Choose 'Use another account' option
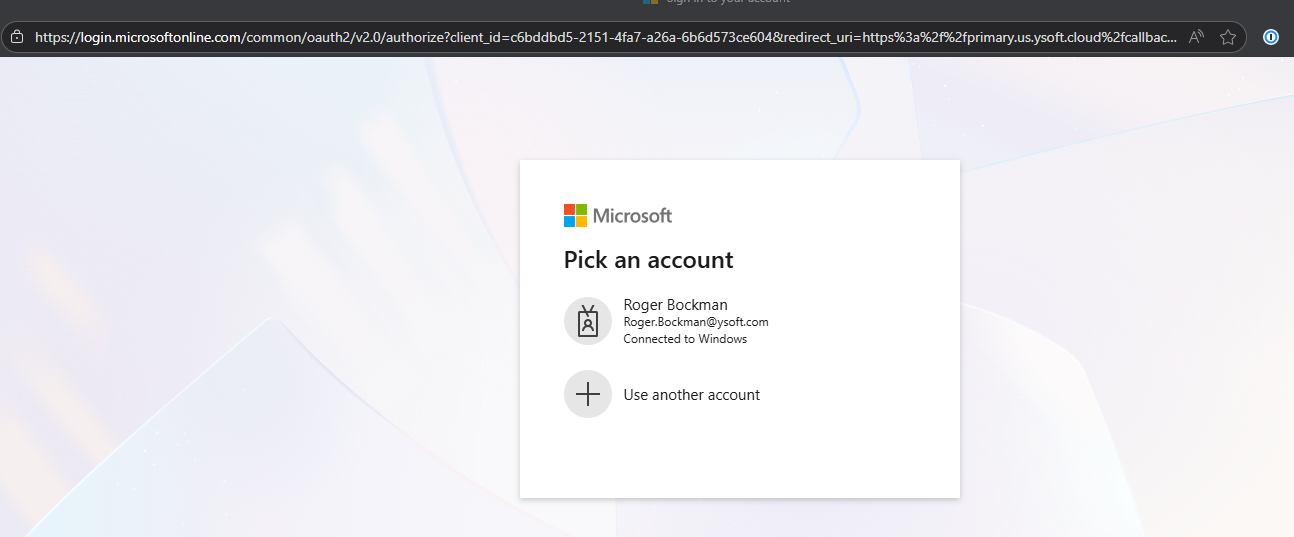 click(691, 395)
